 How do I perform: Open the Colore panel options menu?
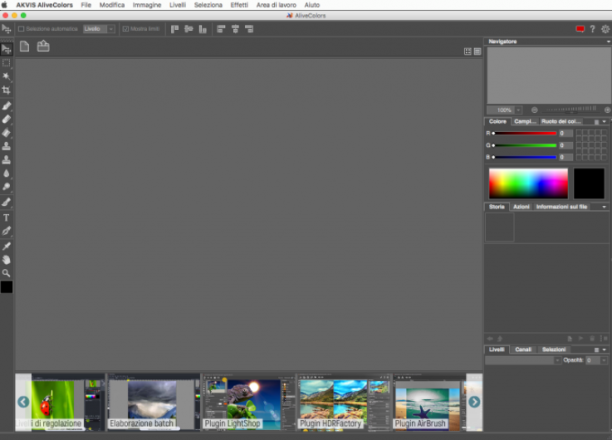[596, 122]
